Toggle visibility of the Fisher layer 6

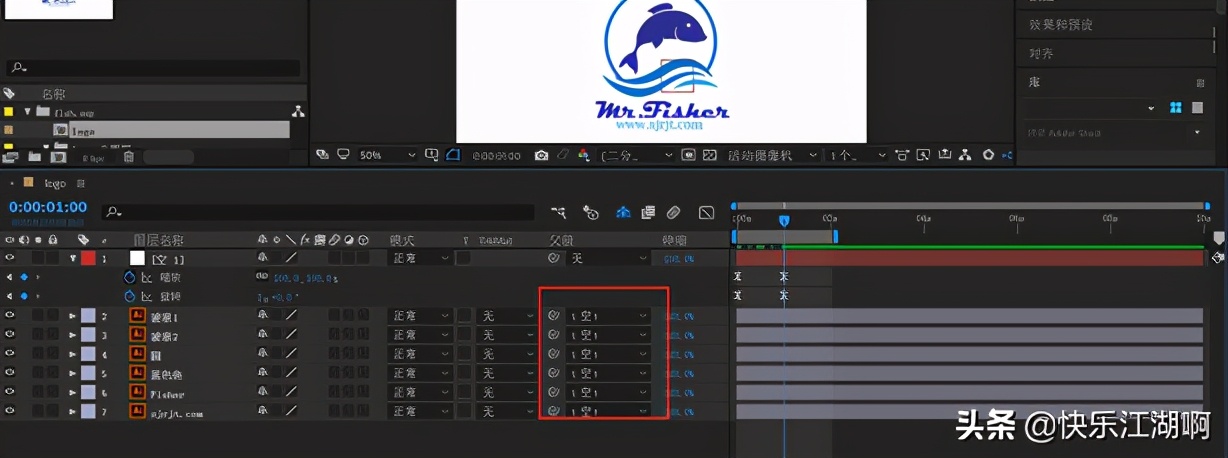(10, 392)
